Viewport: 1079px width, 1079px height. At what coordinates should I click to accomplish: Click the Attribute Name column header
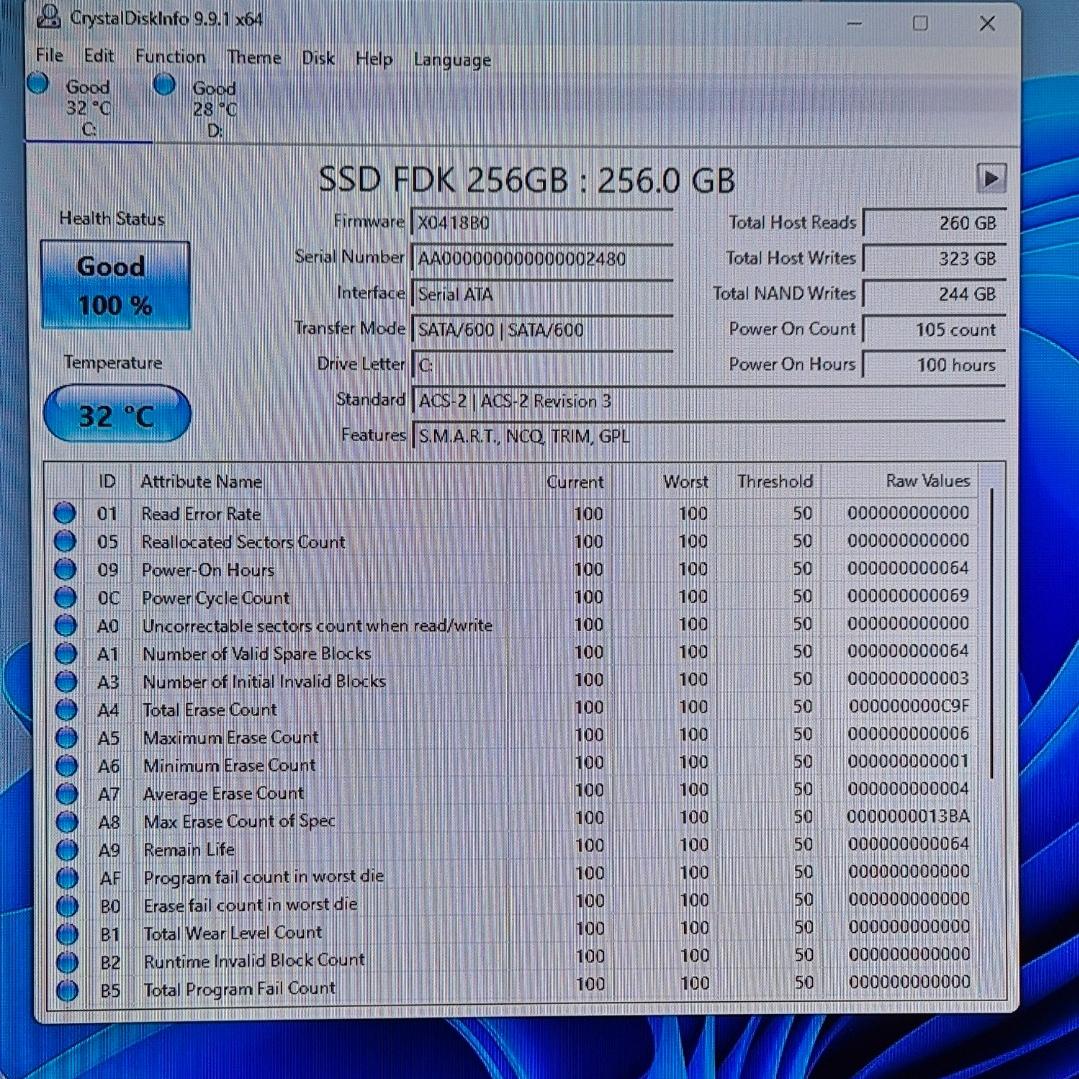click(319, 481)
